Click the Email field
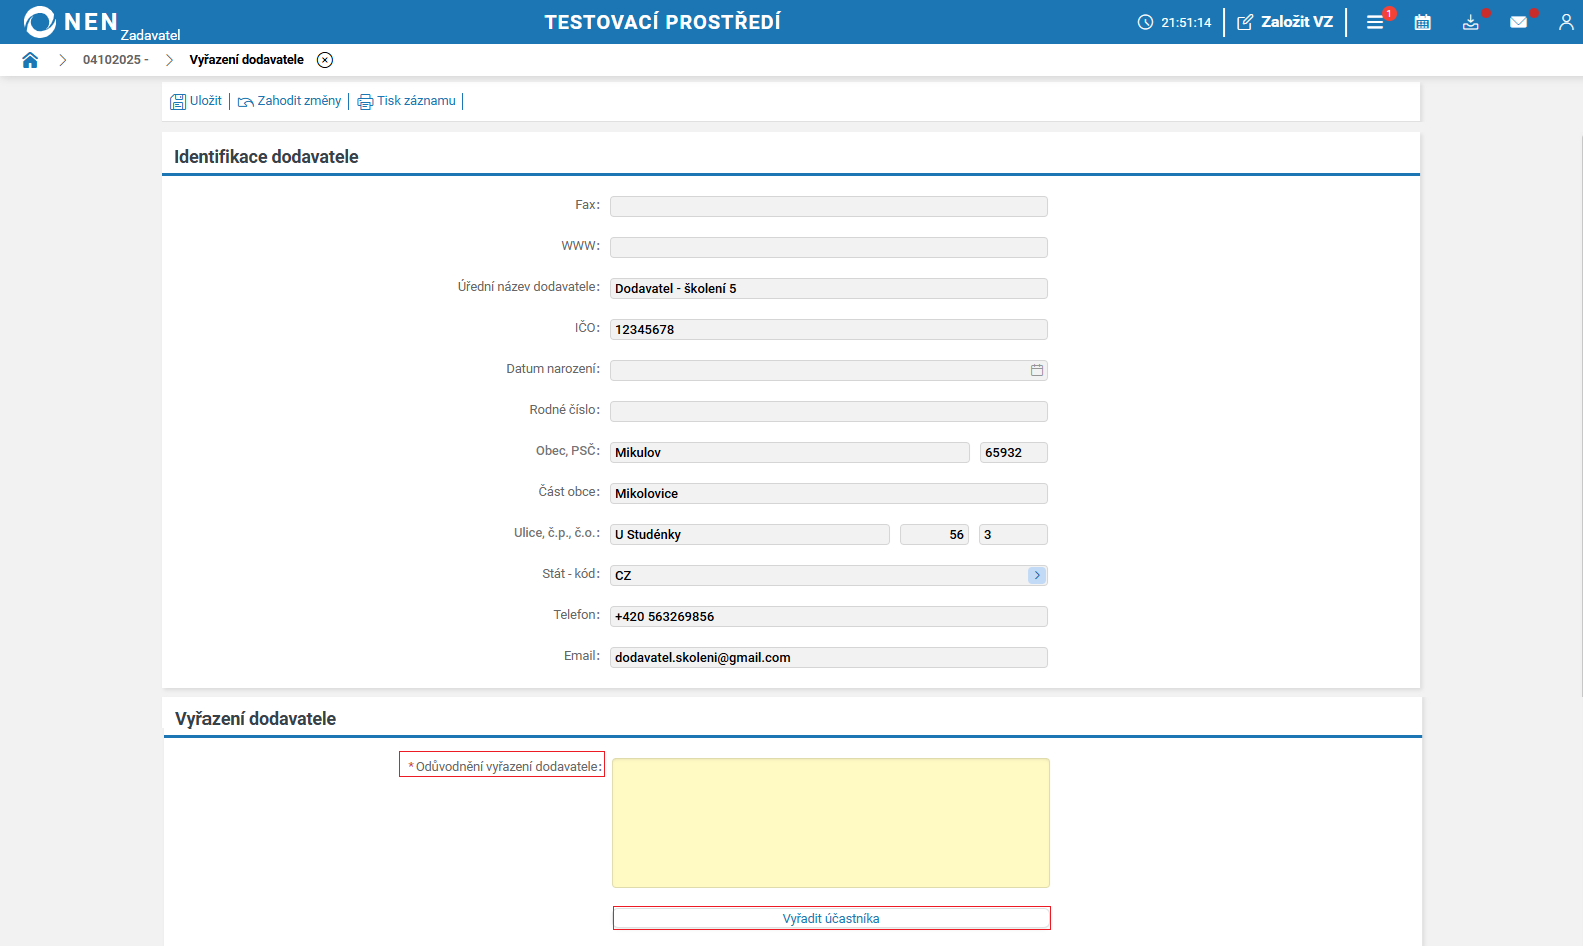Image resolution: width=1583 pixels, height=946 pixels. pyautogui.click(x=828, y=657)
